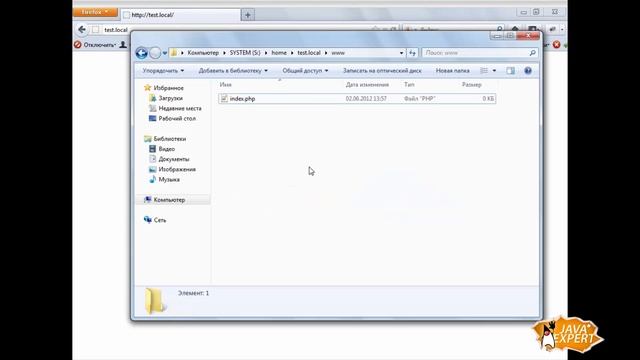This screenshot has width=640, height=360.
Task: Open the Упорядочить menu
Action: pos(163,71)
